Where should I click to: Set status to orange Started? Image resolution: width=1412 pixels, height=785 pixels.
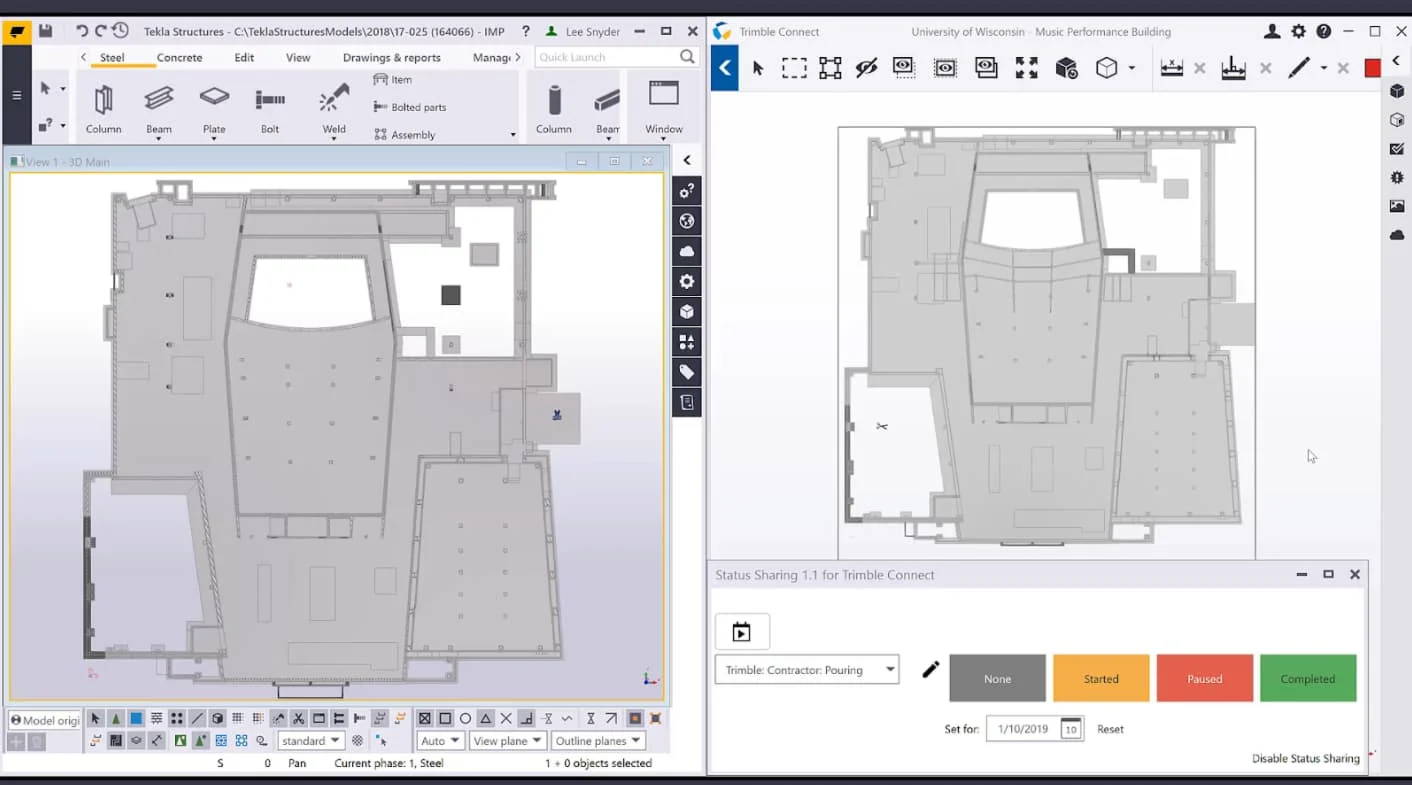click(1101, 678)
